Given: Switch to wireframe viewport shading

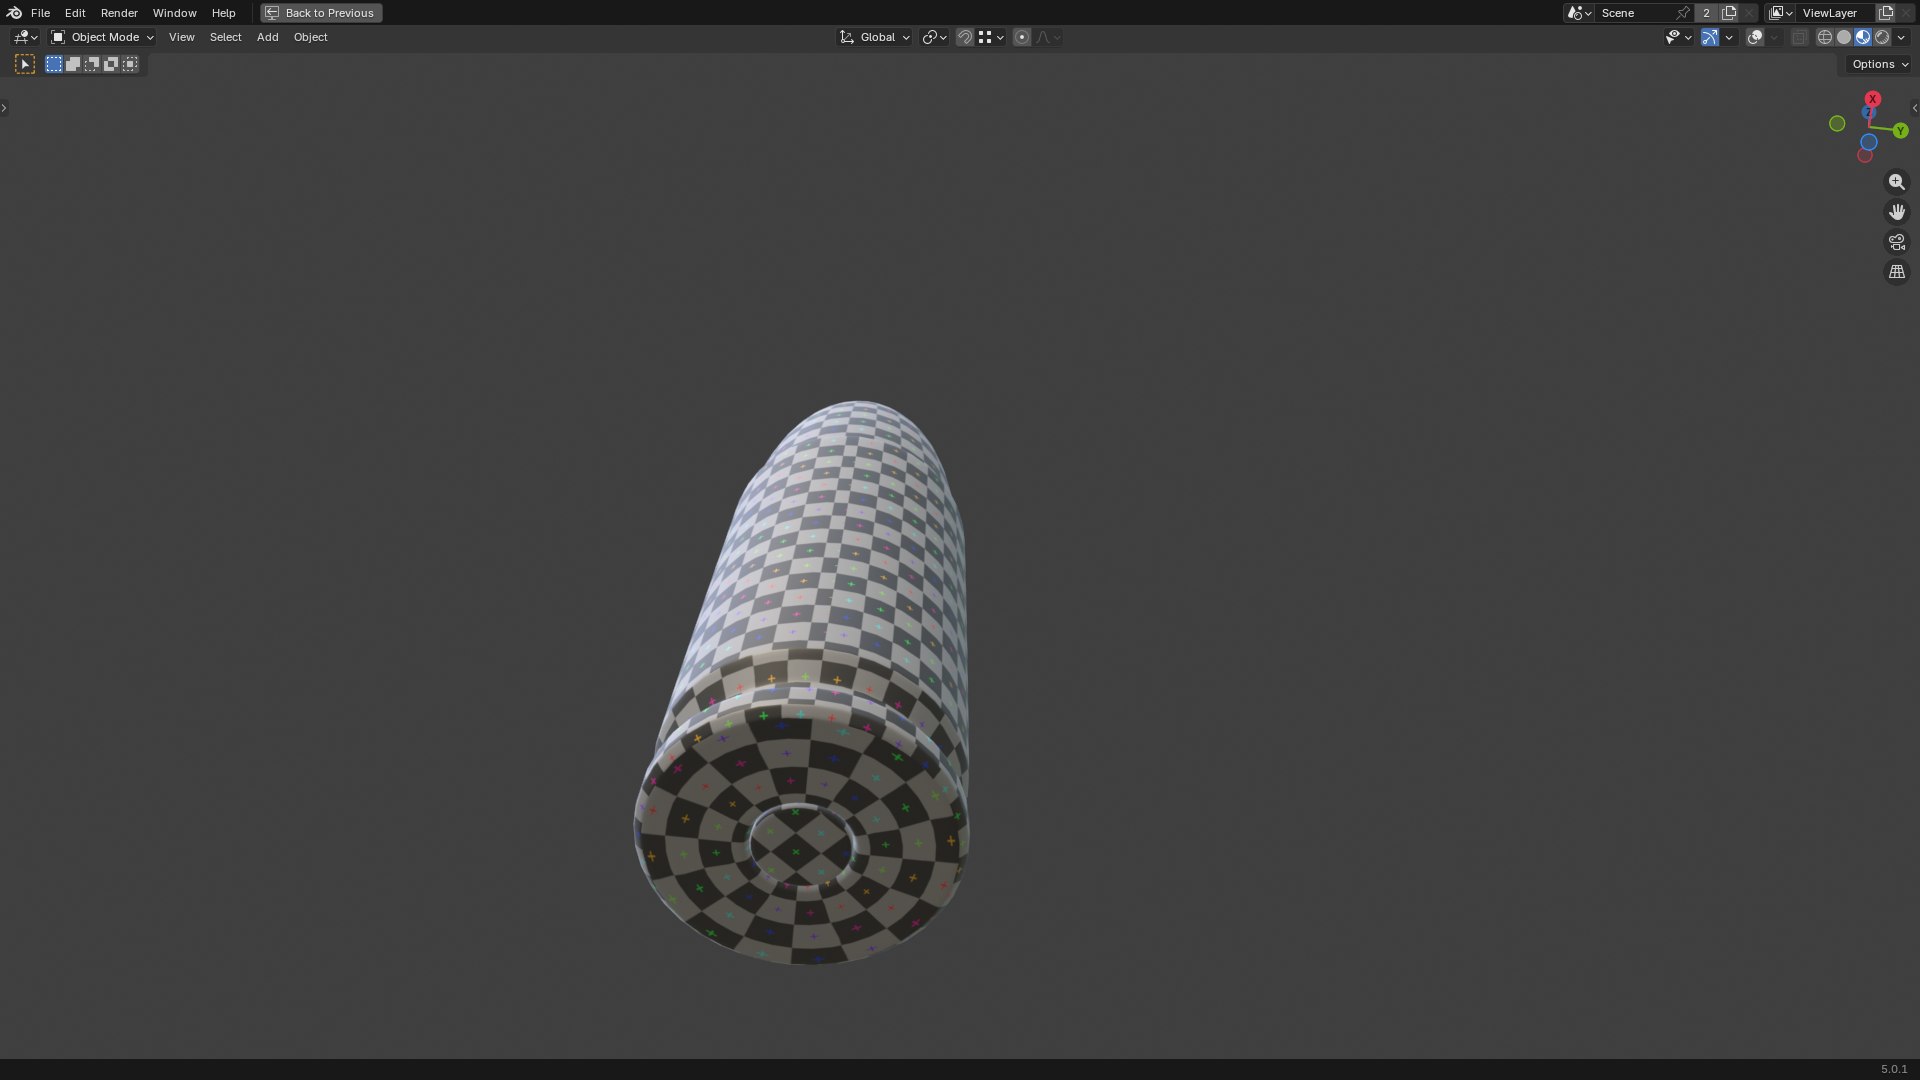Looking at the screenshot, I should coord(1825,37).
